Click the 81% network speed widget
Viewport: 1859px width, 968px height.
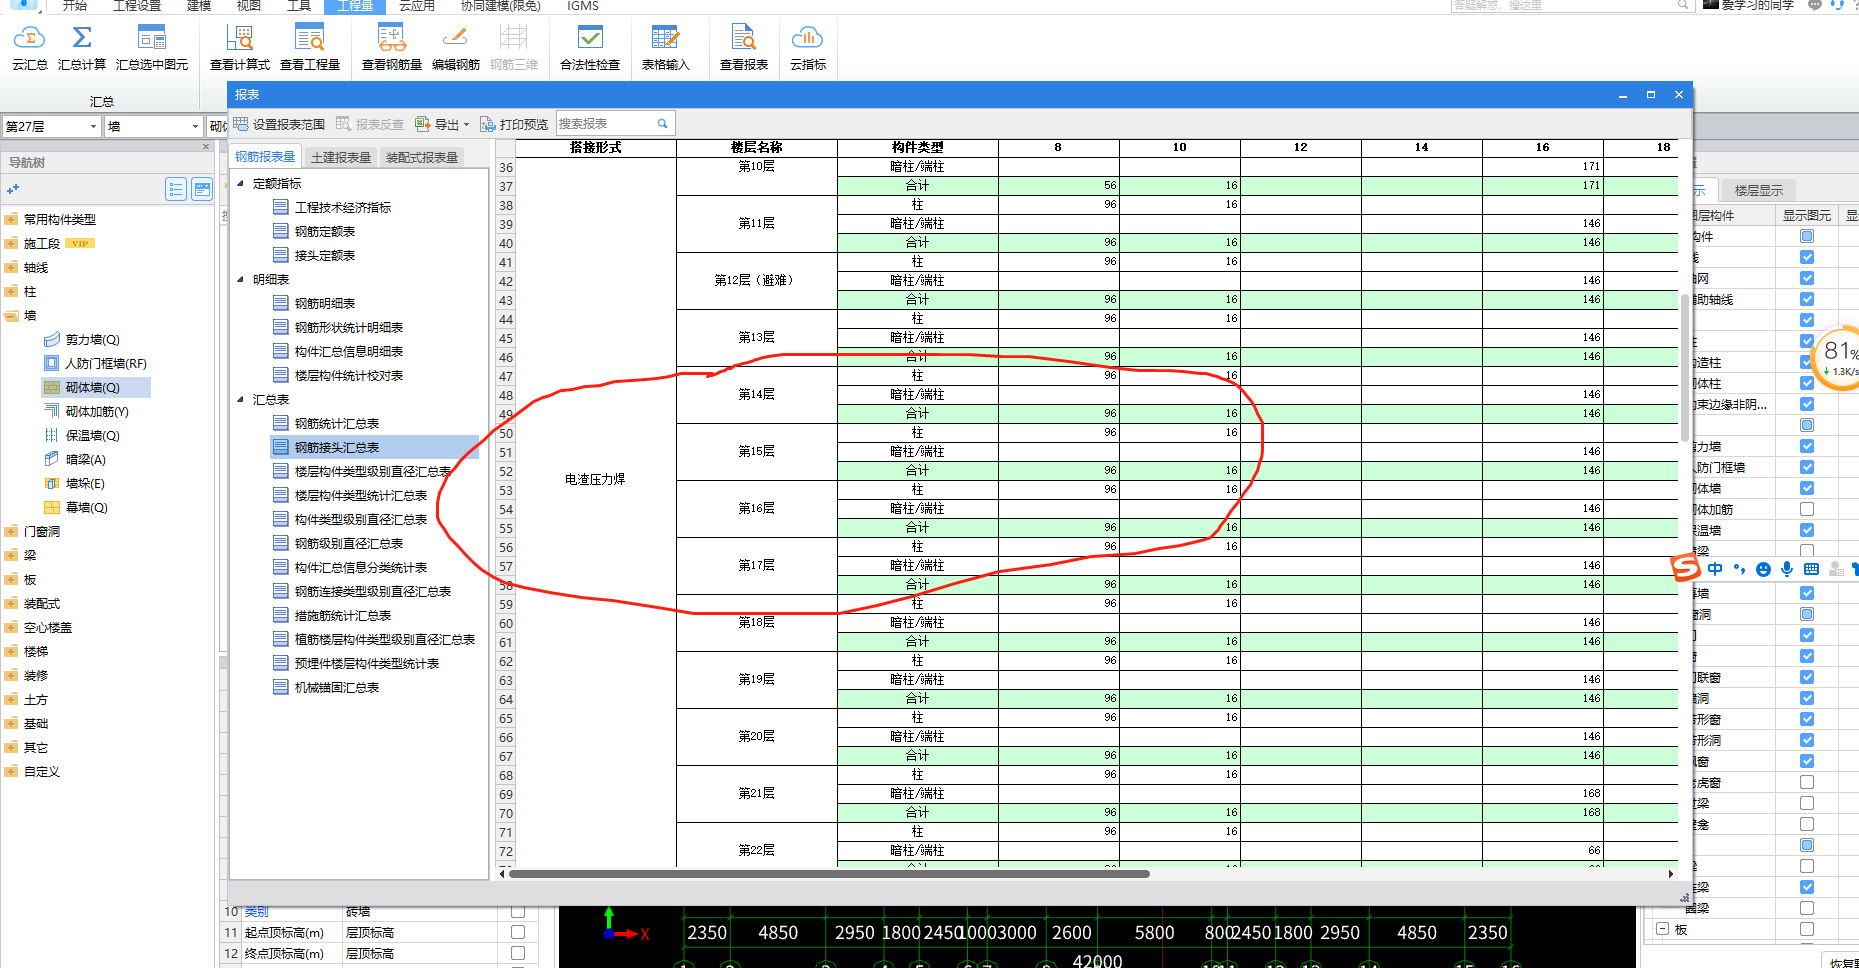coord(1838,358)
